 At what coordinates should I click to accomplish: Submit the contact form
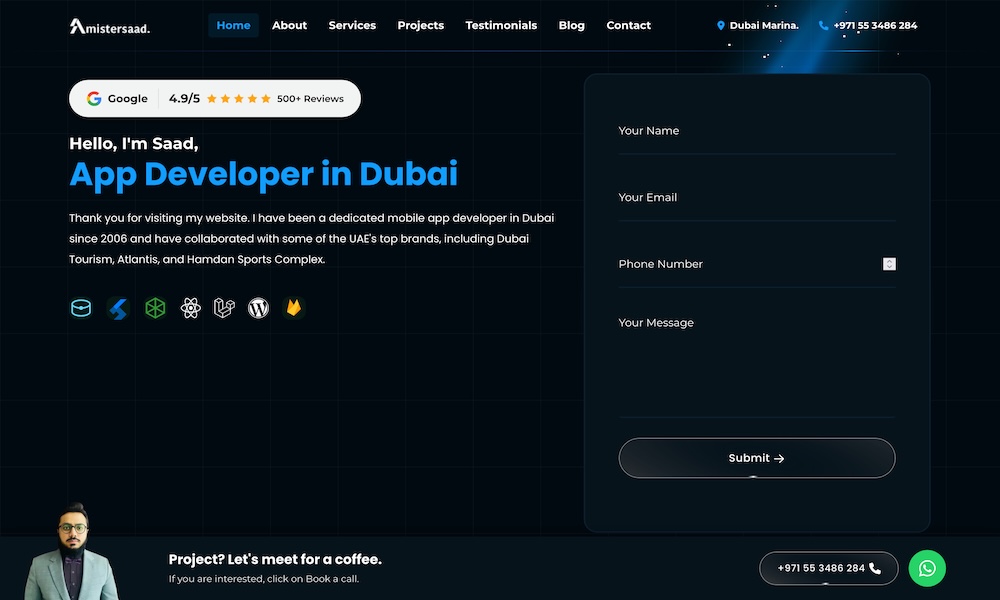coord(757,458)
